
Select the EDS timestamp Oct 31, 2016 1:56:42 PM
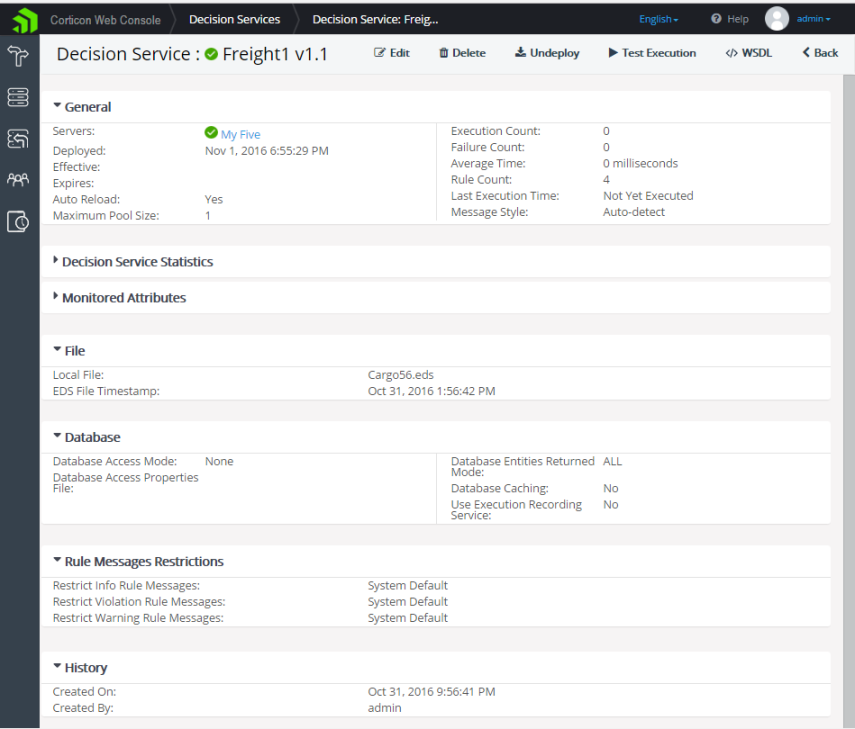pos(431,391)
